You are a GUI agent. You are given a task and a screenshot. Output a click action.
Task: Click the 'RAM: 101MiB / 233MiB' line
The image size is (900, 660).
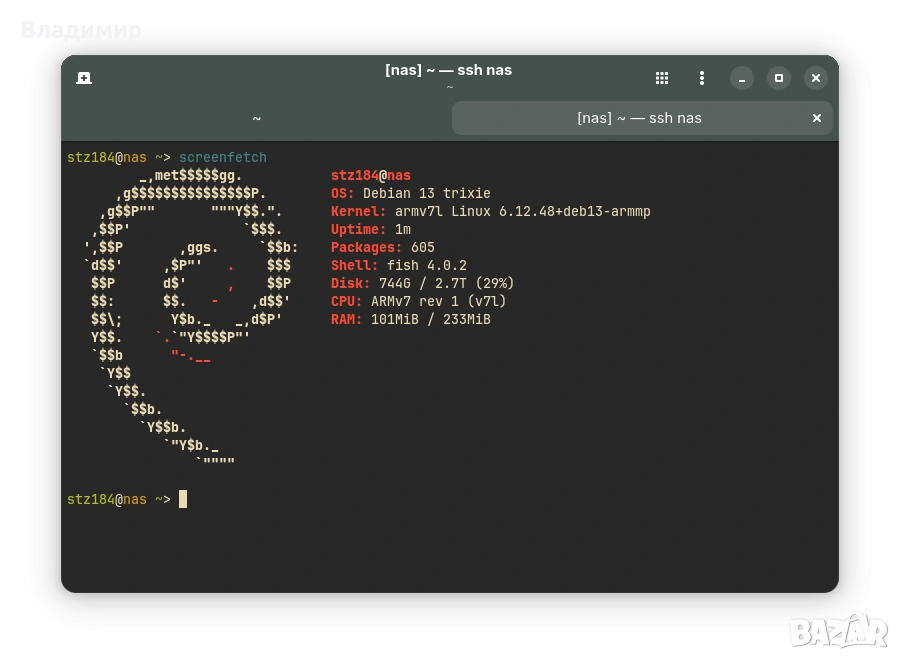(x=410, y=319)
